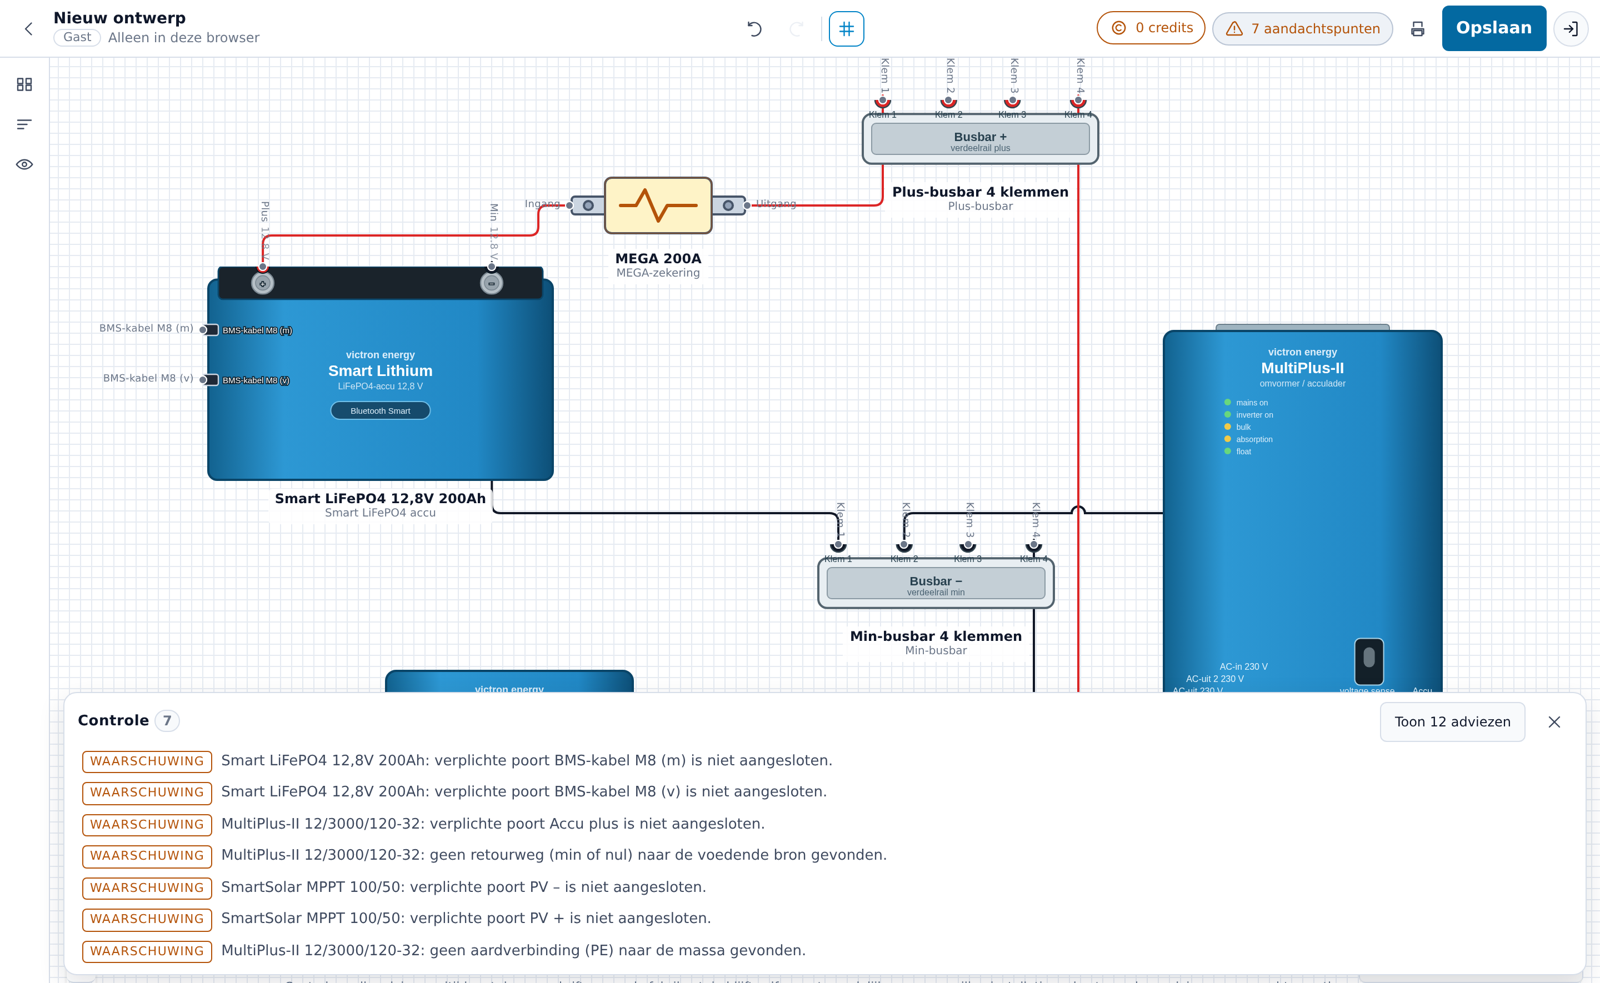Click the BMS-kabel M8 (m) port
Viewport: 1600px width, 983px height.
coord(205,330)
